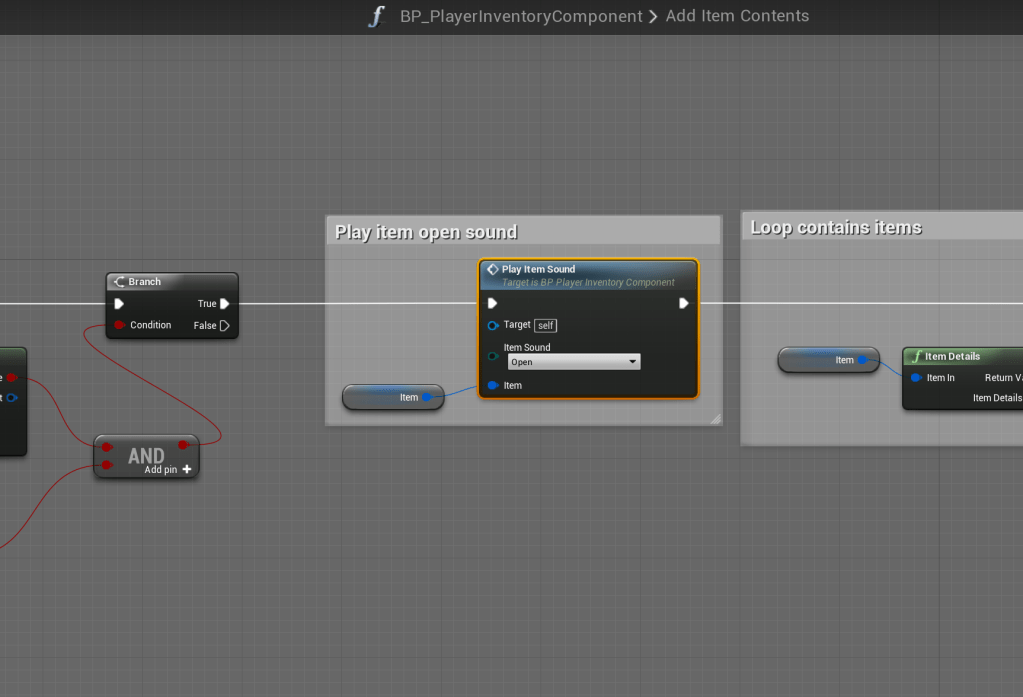This screenshot has height=697, width=1023.
Task: Click the AND node lower-left input pin
Action: click(x=107, y=465)
